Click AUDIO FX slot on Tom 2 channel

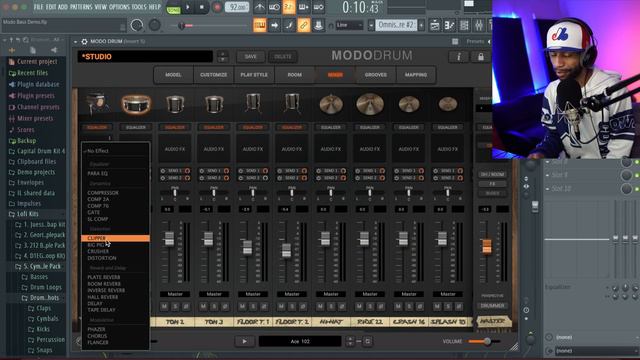(x=213, y=149)
